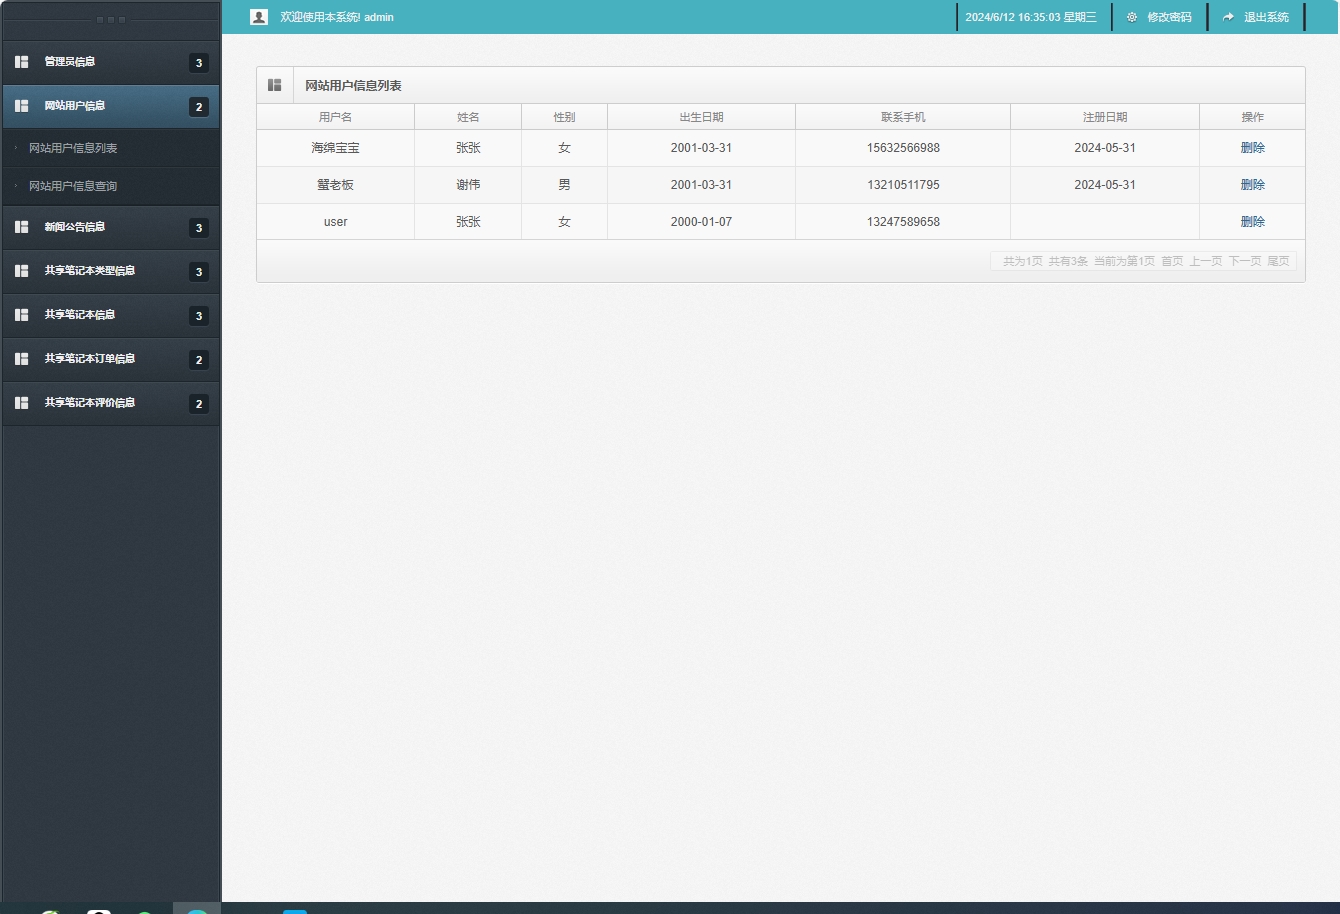Viewport: 1340px width, 914px height.
Task: Go to 首页 in pagination
Action: [1172, 261]
